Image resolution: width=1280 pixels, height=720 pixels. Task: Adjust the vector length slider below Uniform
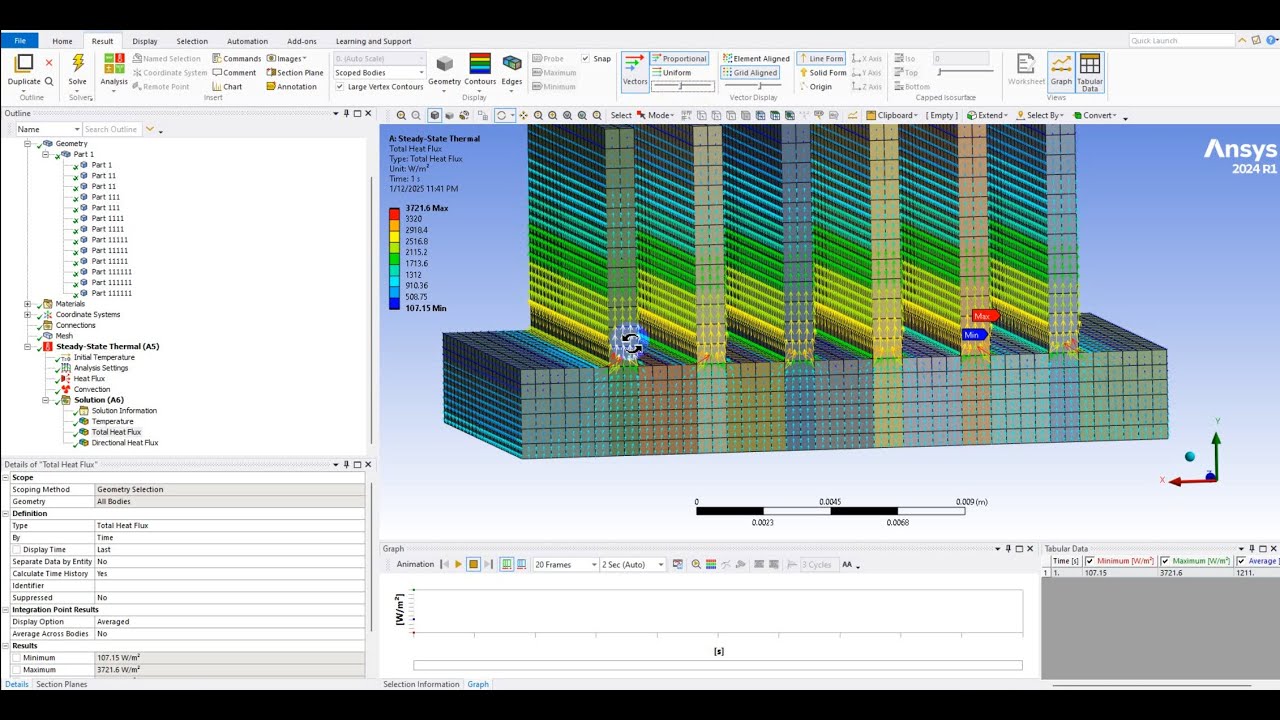[x=683, y=87]
